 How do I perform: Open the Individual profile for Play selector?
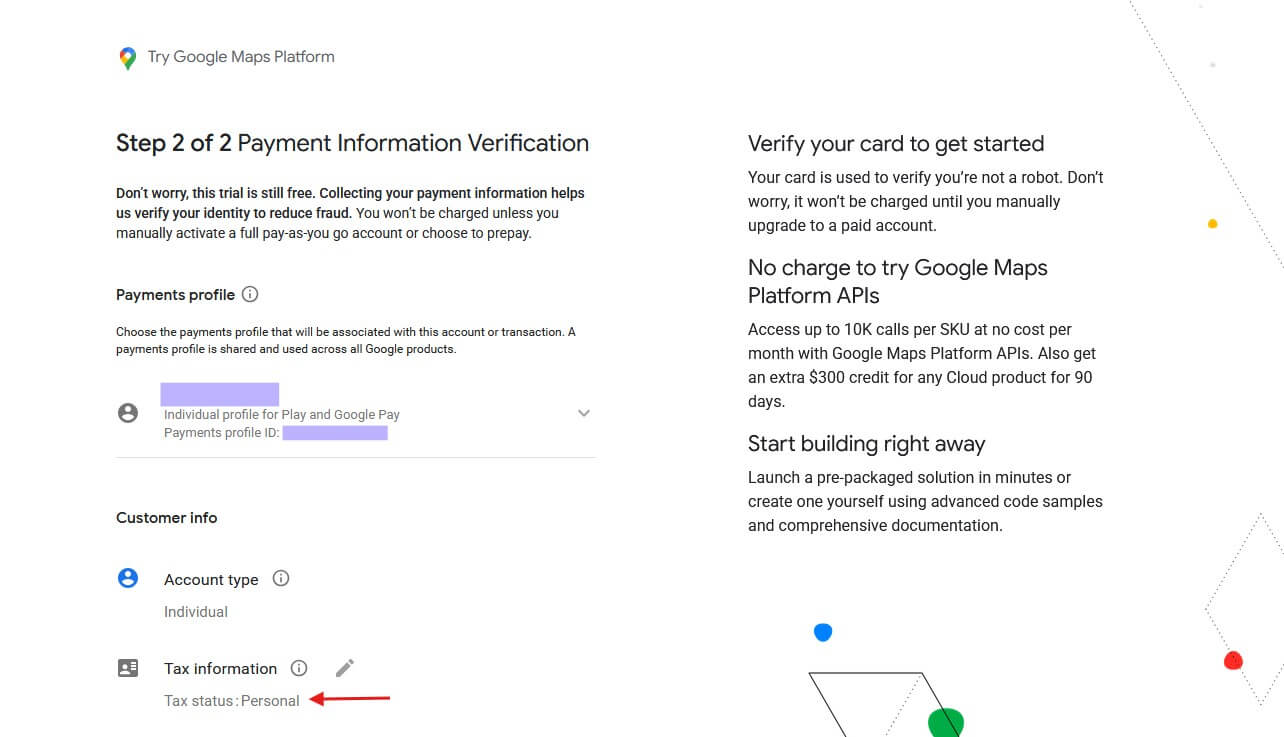pos(281,414)
